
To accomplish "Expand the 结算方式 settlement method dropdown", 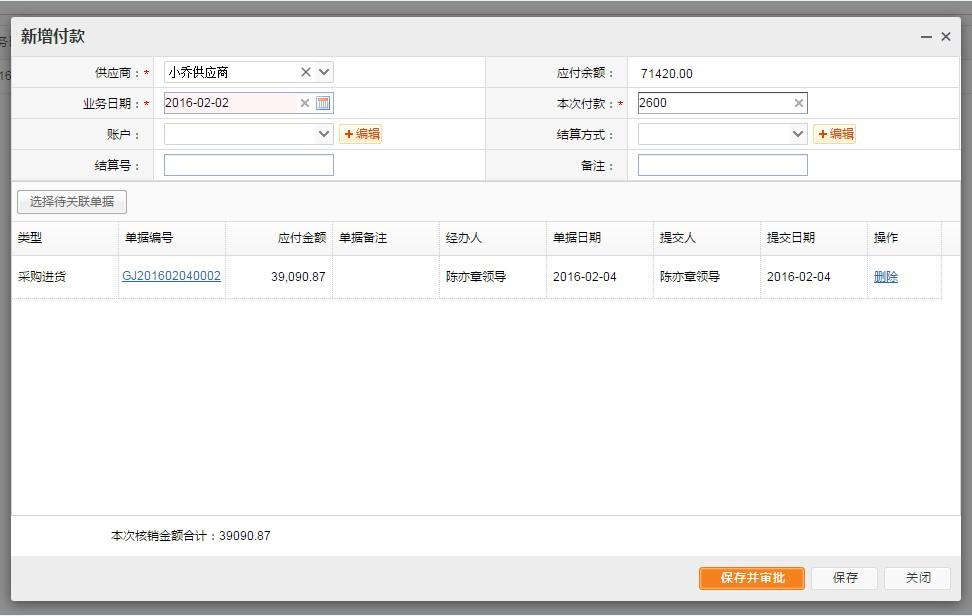I will click(798, 134).
